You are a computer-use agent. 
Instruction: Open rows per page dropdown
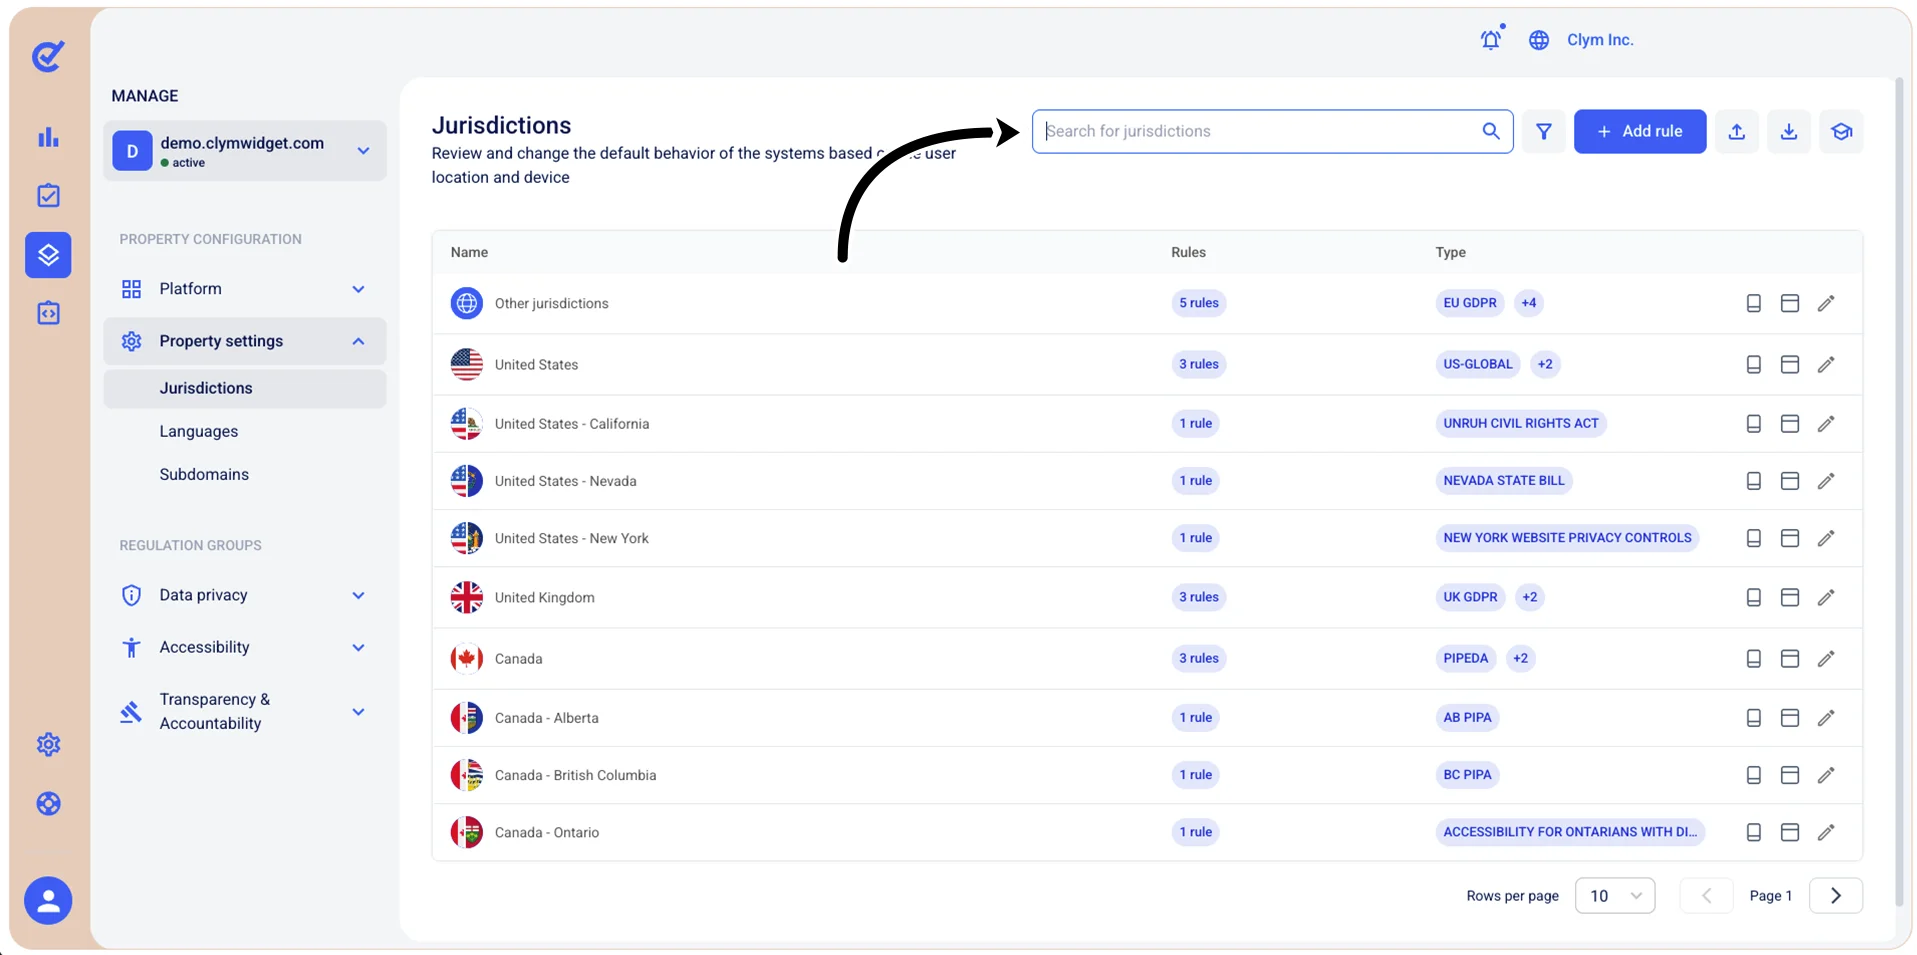click(1615, 896)
